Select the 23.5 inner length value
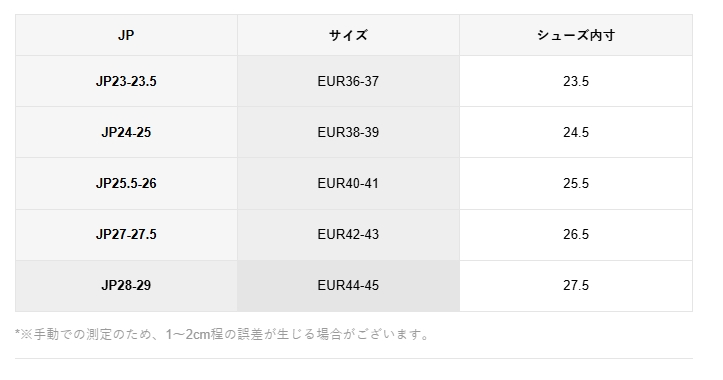This screenshot has height=380, width=723. pos(576,81)
